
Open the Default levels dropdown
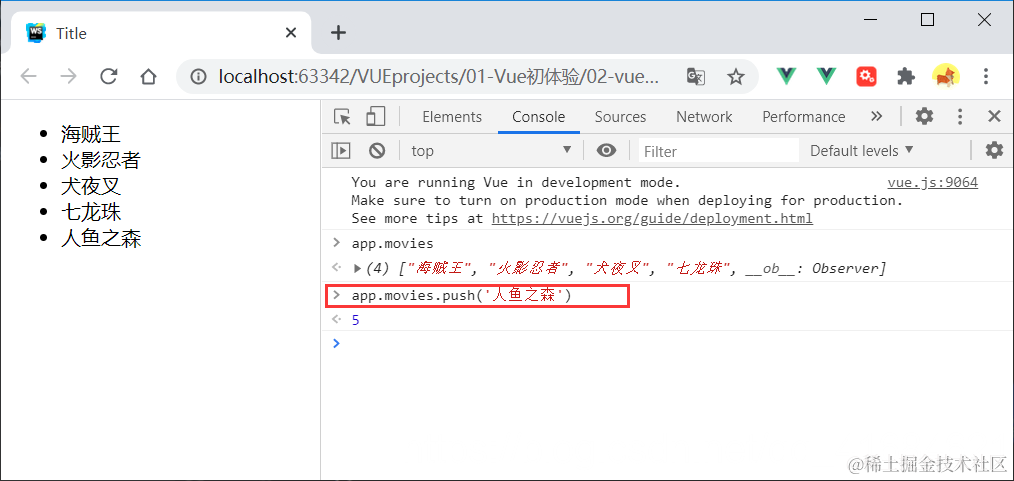(x=862, y=151)
